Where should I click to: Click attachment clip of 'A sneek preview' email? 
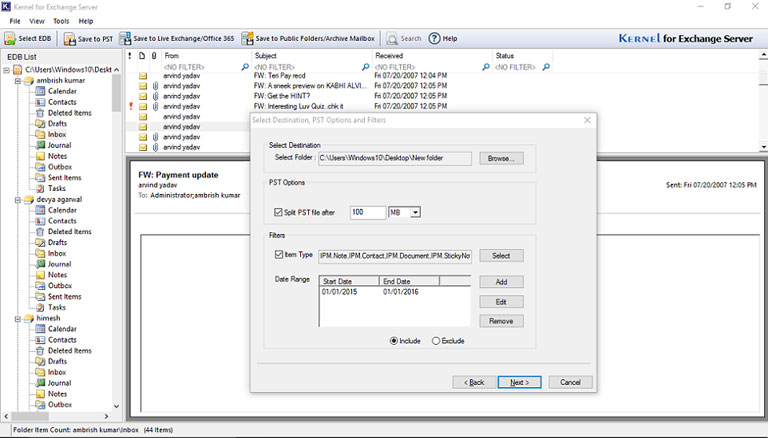tap(155, 86)
